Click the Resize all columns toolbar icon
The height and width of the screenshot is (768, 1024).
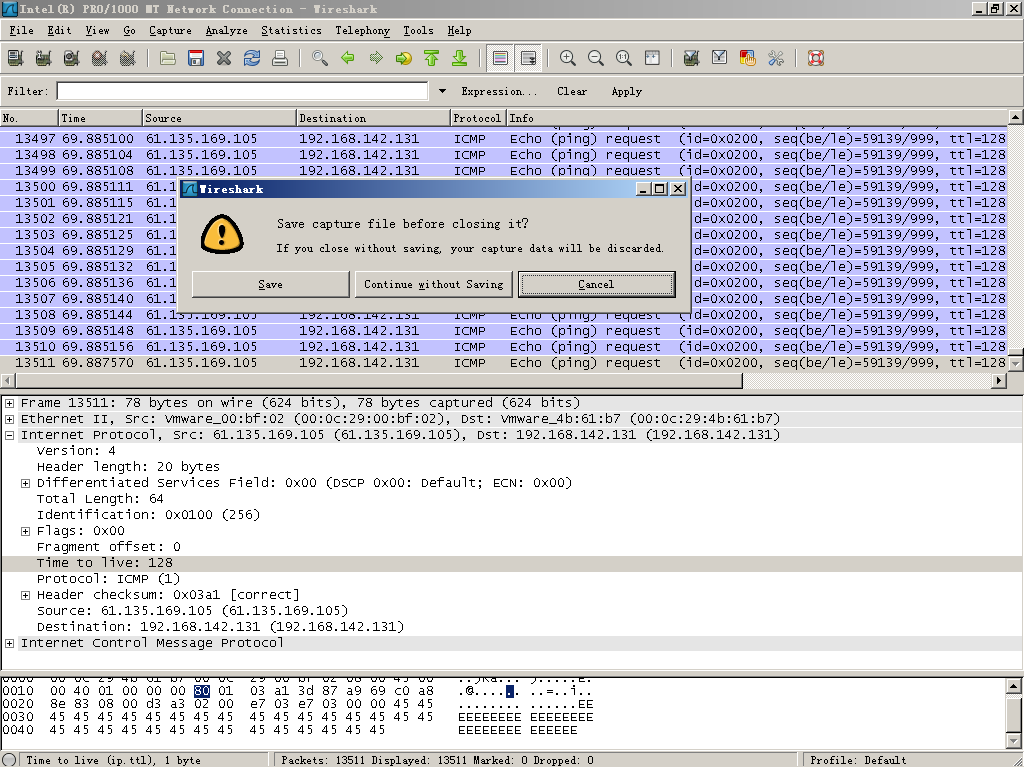click(652, 58)
